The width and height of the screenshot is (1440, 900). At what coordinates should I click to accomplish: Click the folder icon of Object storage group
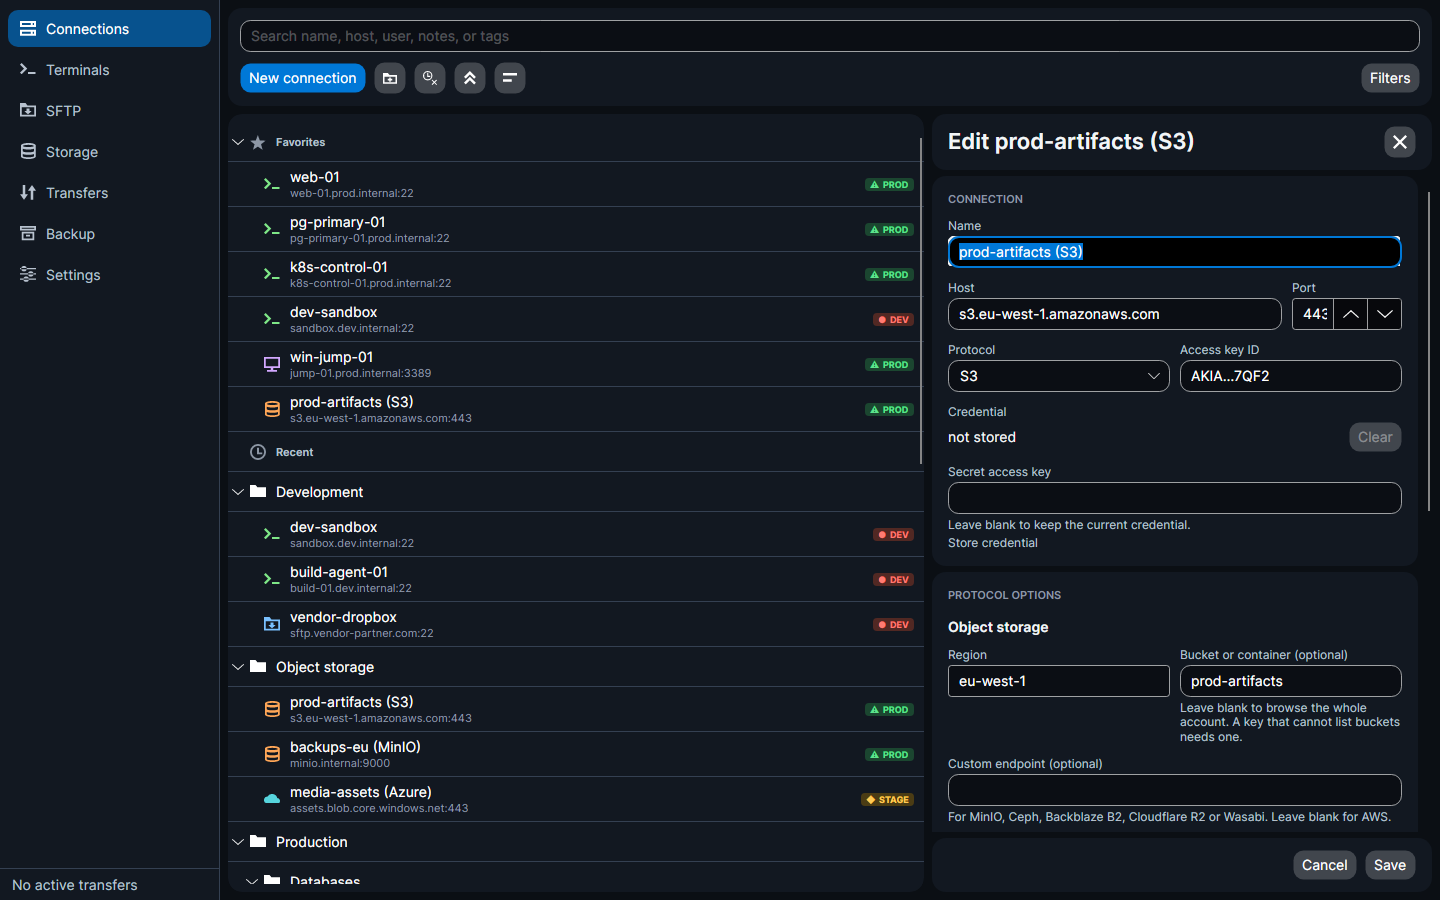tap(258, 666)
